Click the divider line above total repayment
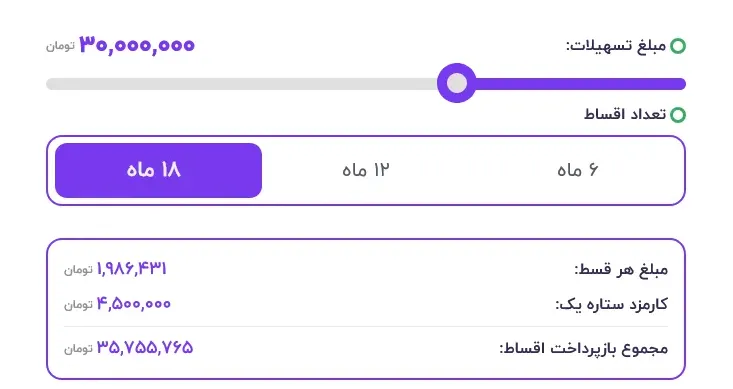 366,326
